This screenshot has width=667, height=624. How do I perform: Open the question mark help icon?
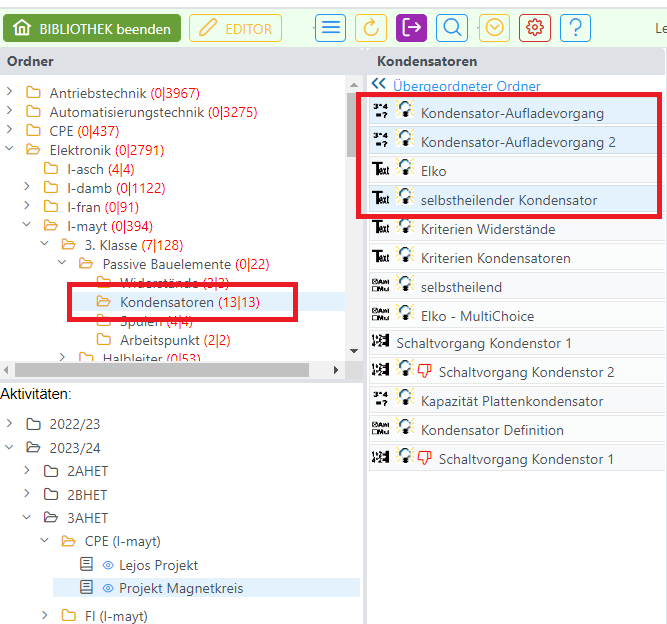pos(575,28)
